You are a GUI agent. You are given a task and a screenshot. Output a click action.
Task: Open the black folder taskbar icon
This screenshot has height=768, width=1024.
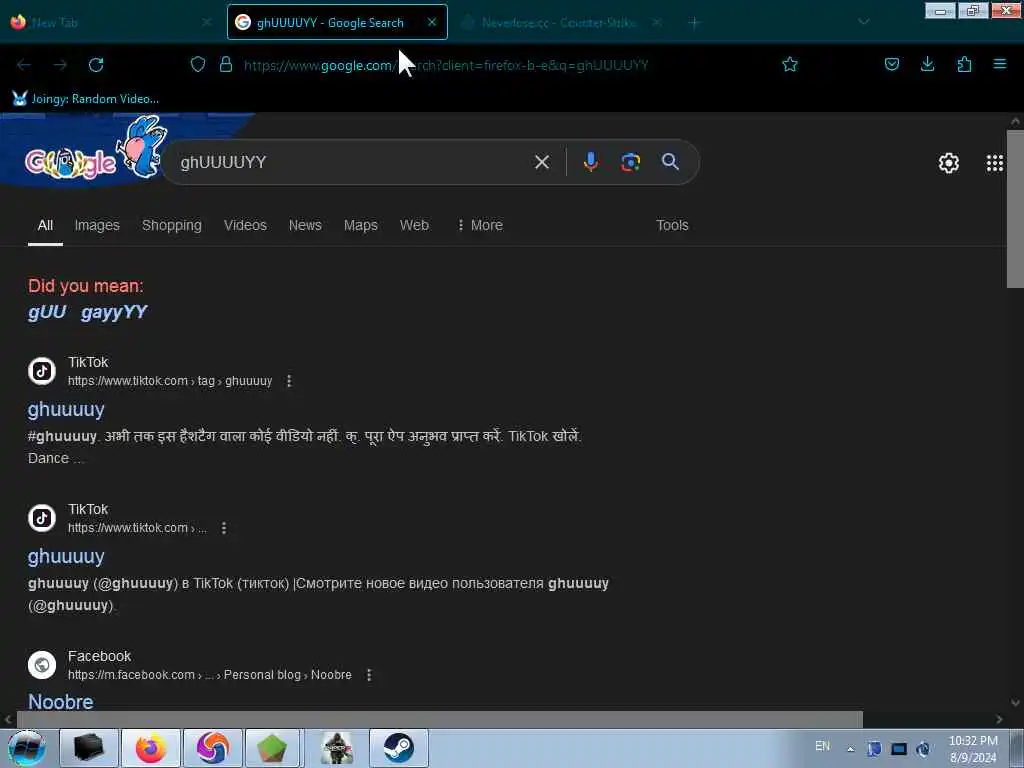pyautogui.click(x=89, y=748)
